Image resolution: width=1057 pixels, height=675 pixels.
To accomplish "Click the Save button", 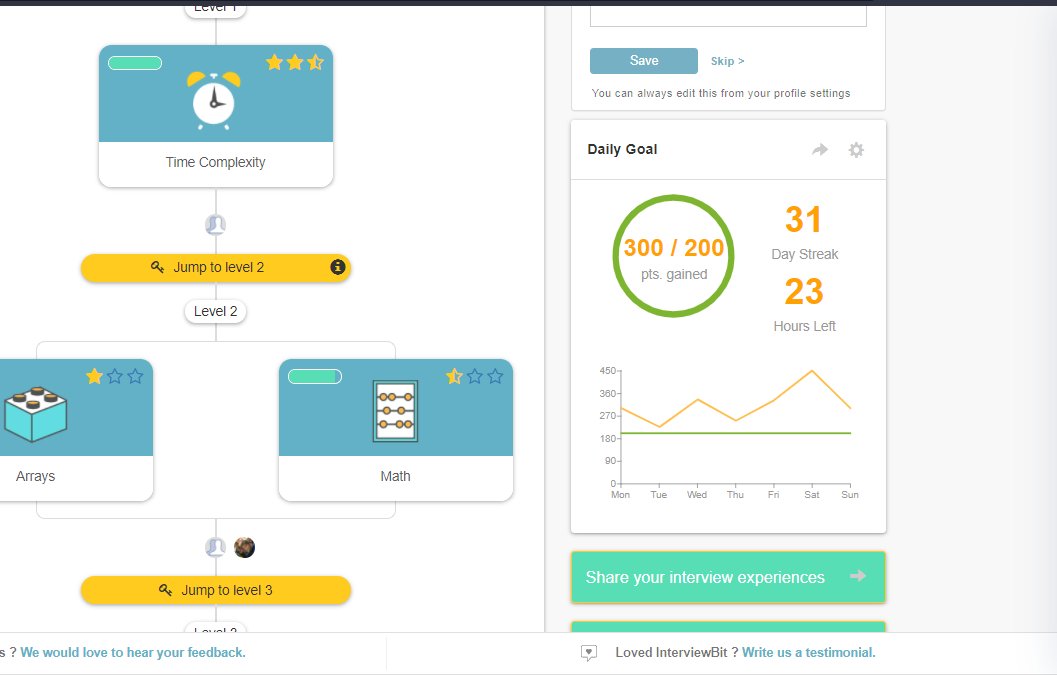I will click(x=643, y=60).
